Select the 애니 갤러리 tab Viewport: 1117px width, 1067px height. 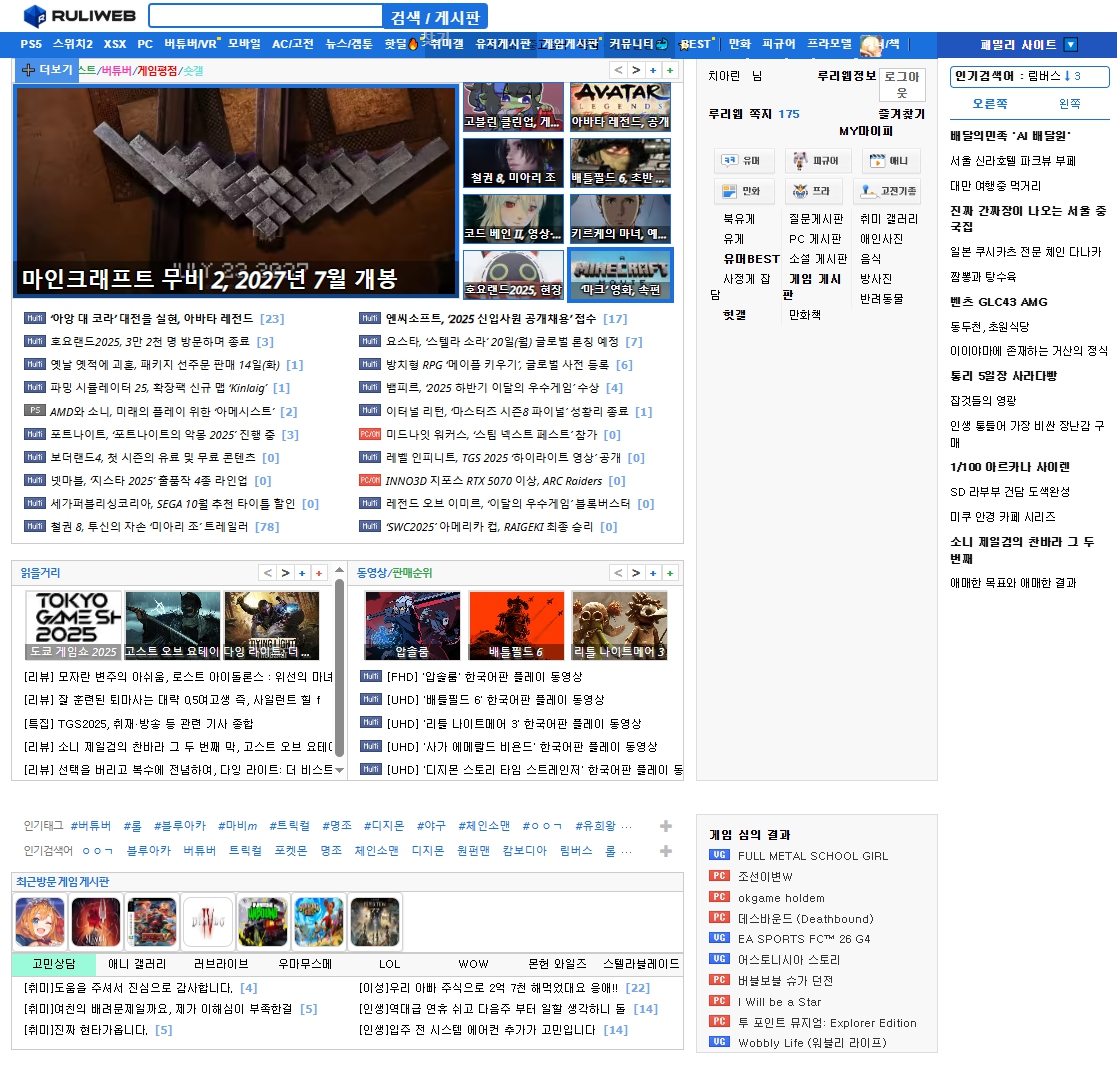tap(137, 964)
